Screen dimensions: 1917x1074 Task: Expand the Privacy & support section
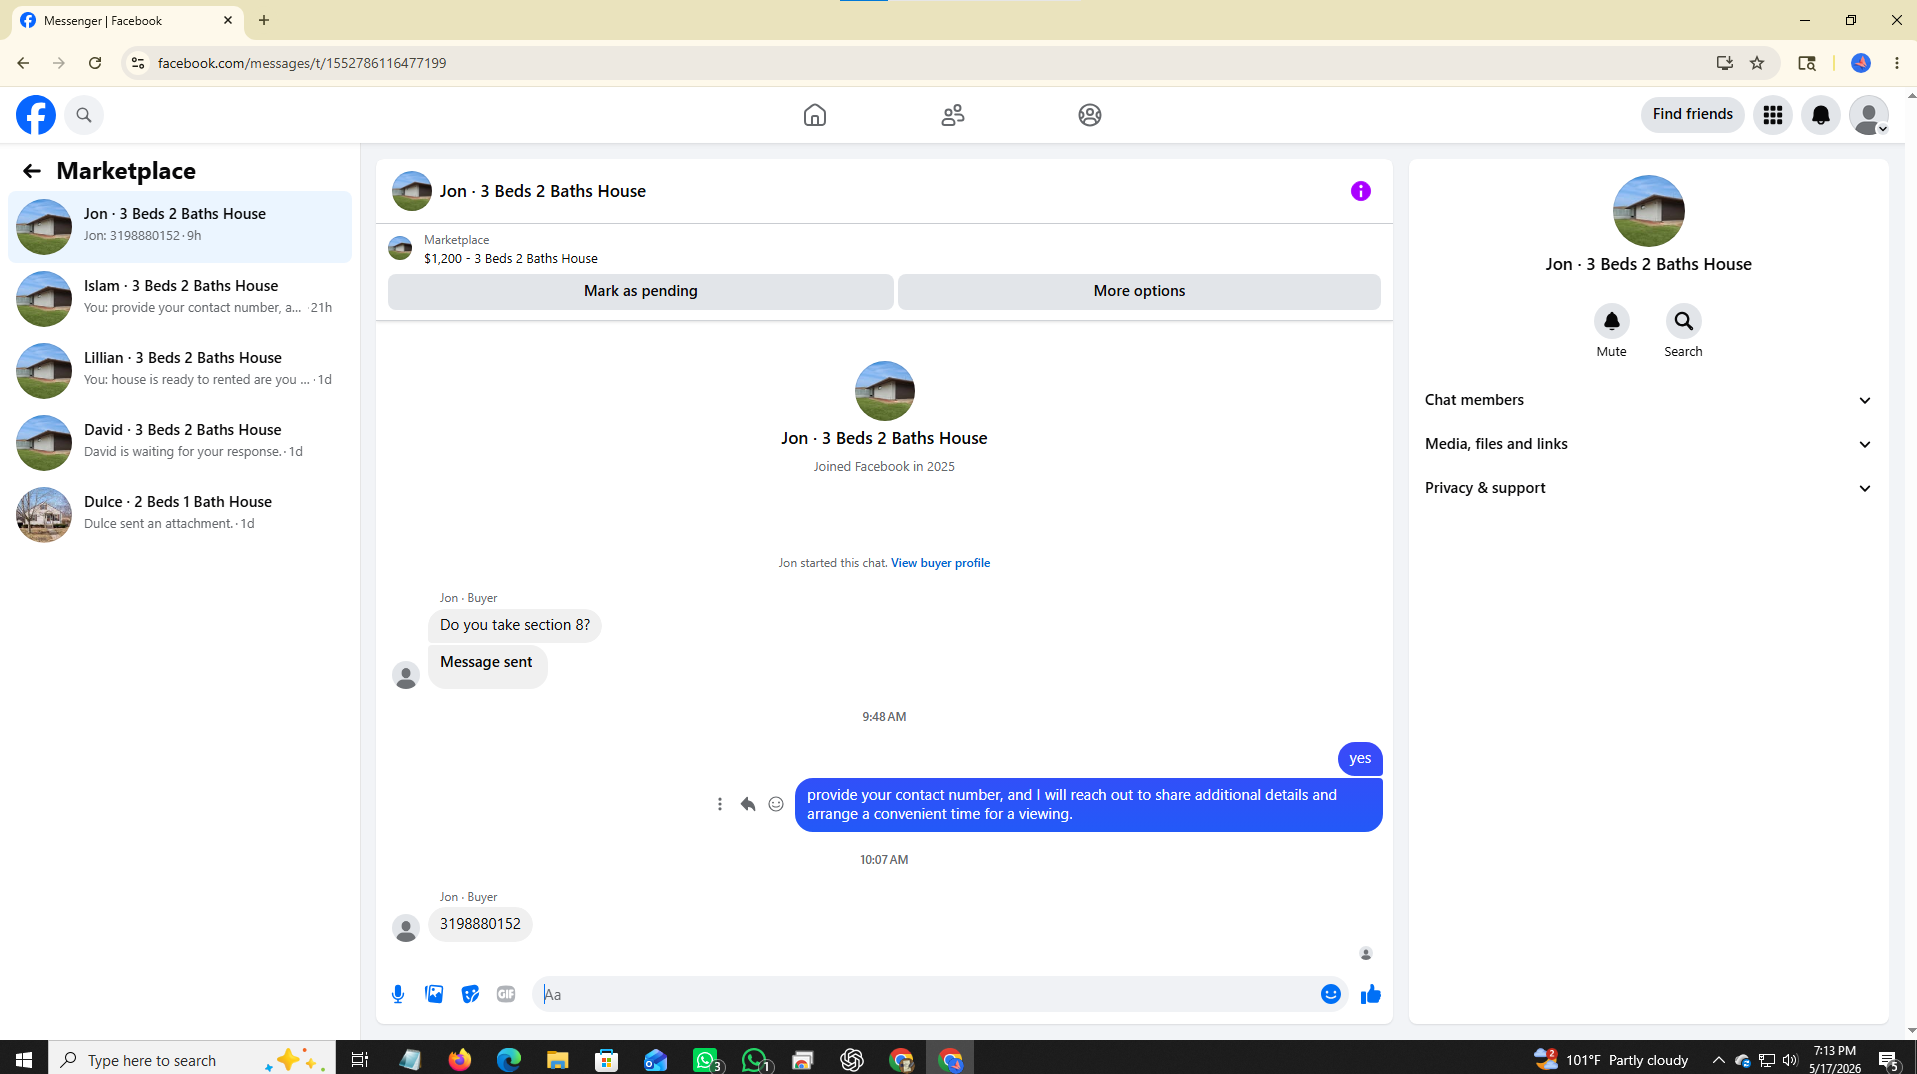coord(1649,488)
